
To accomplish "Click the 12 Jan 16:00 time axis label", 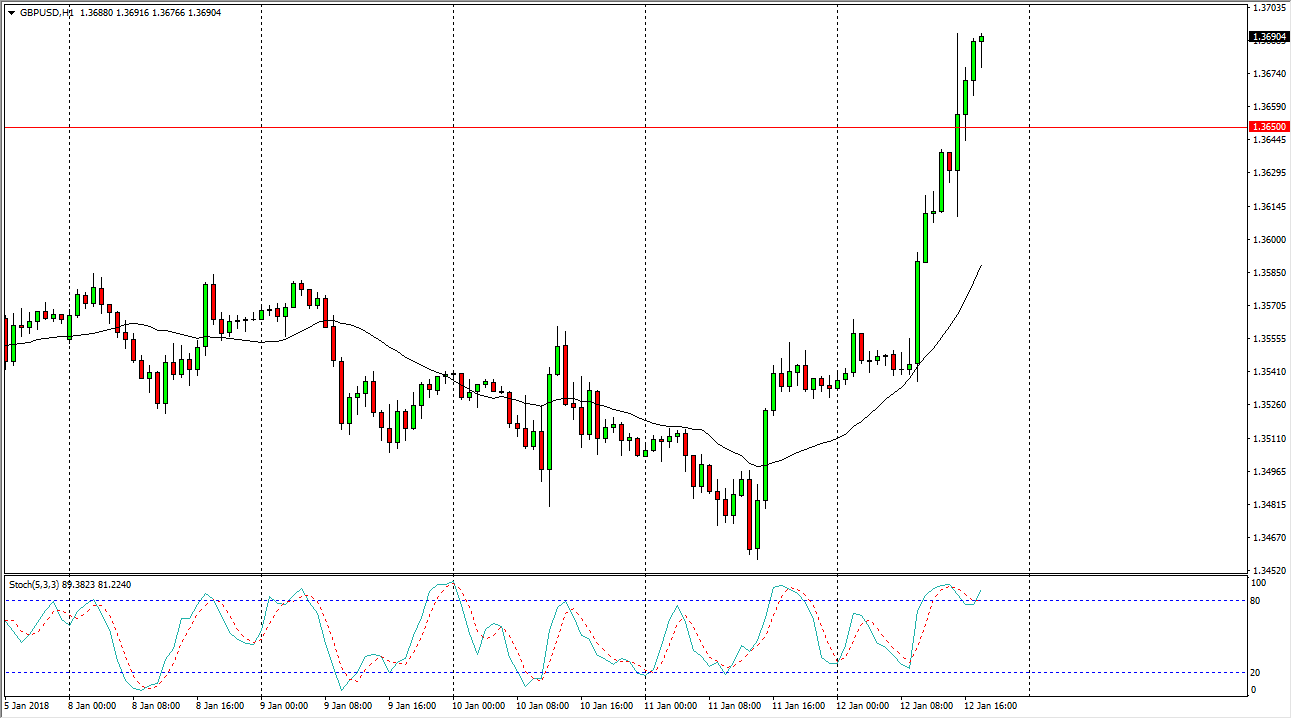I will tap(991, 706).
